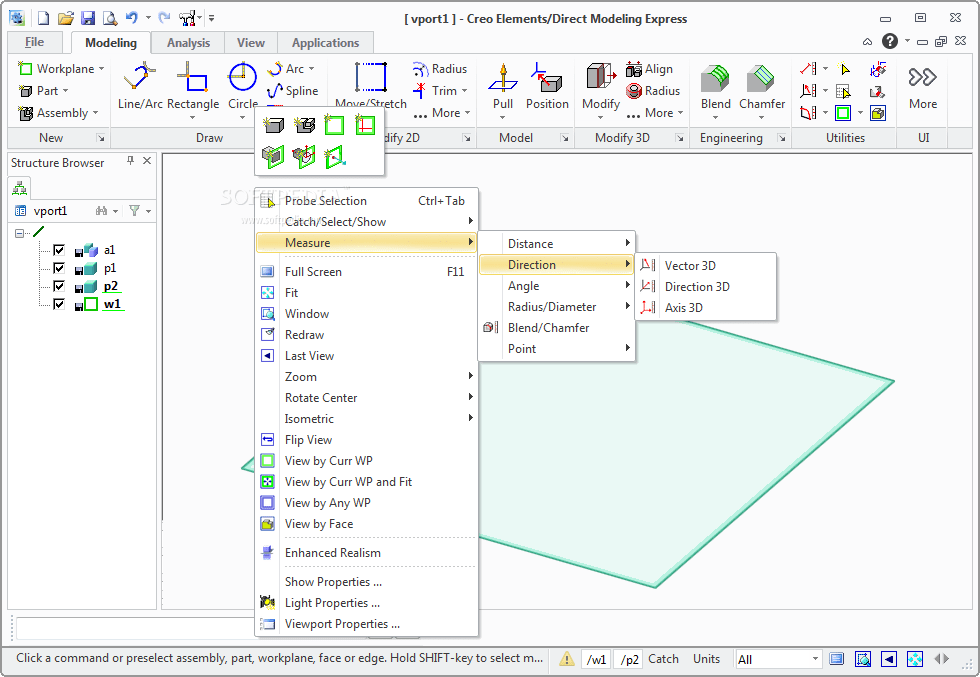The width and height of the screenshot is (980, 677).
Task: Click the Pull model tool
Action: [502, 86]
